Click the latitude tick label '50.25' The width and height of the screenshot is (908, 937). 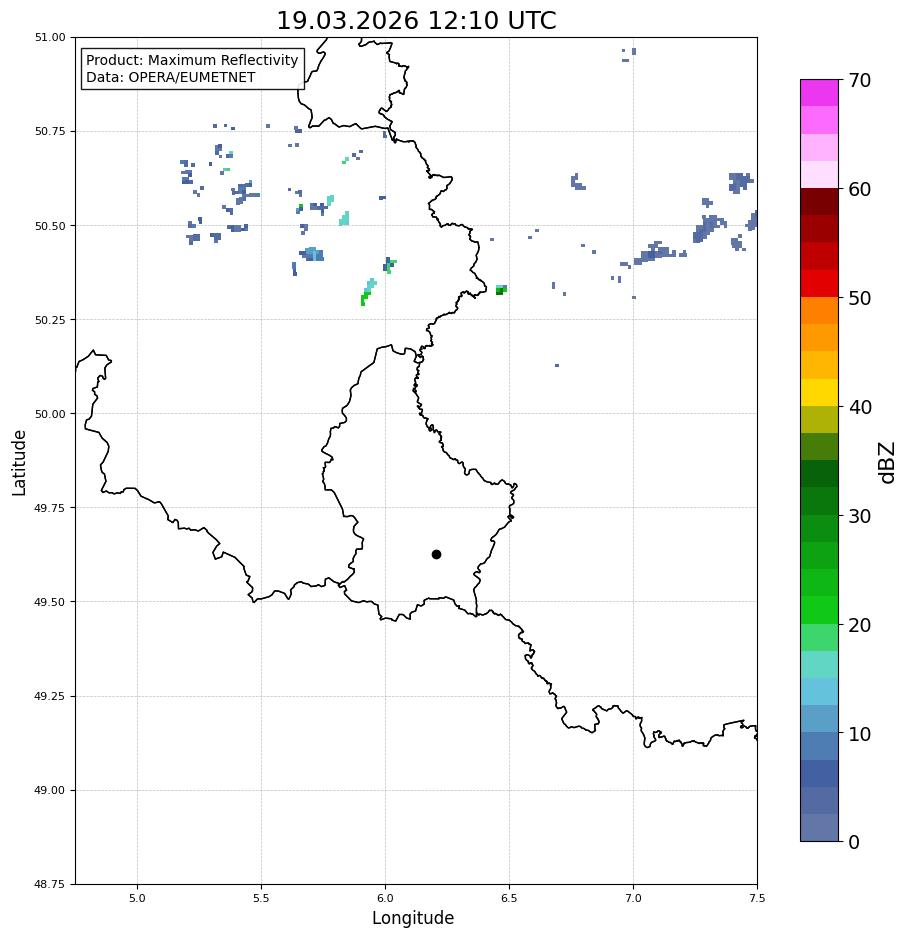[x=50, y=320]
